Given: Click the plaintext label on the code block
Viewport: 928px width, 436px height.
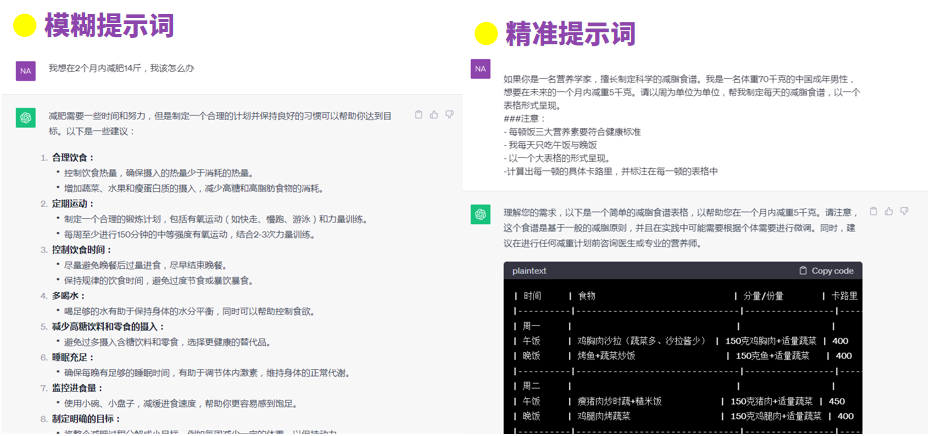Looking at the screenshot, I should (x=530, y=271).
